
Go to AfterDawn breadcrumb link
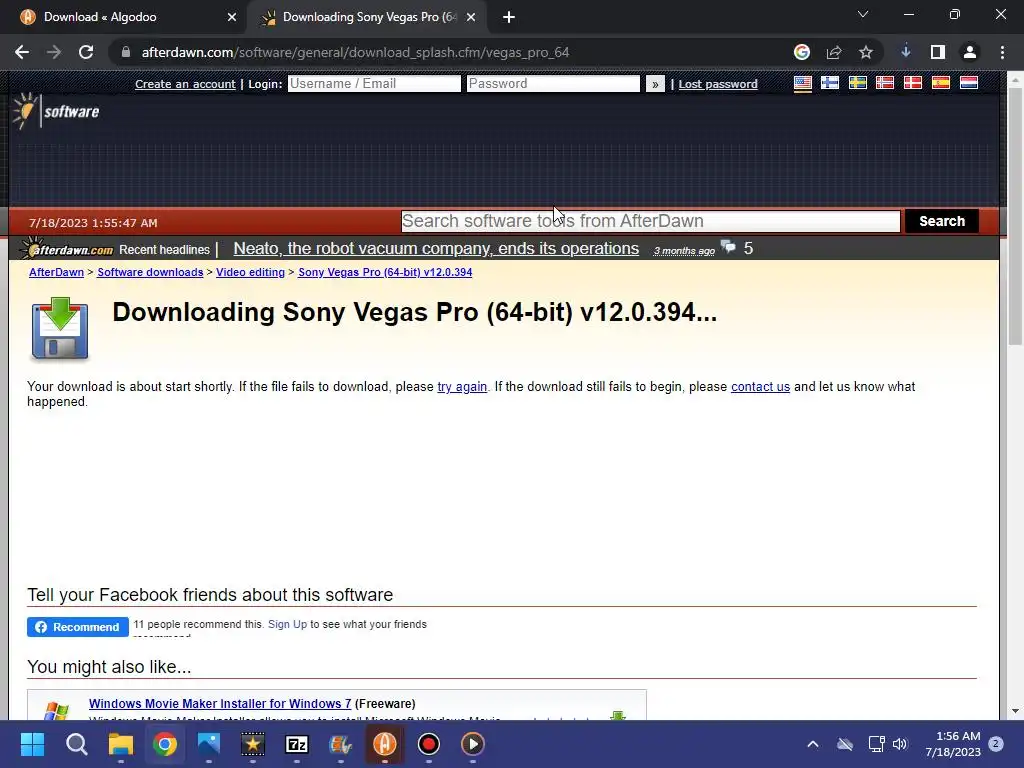pos(56,272)
